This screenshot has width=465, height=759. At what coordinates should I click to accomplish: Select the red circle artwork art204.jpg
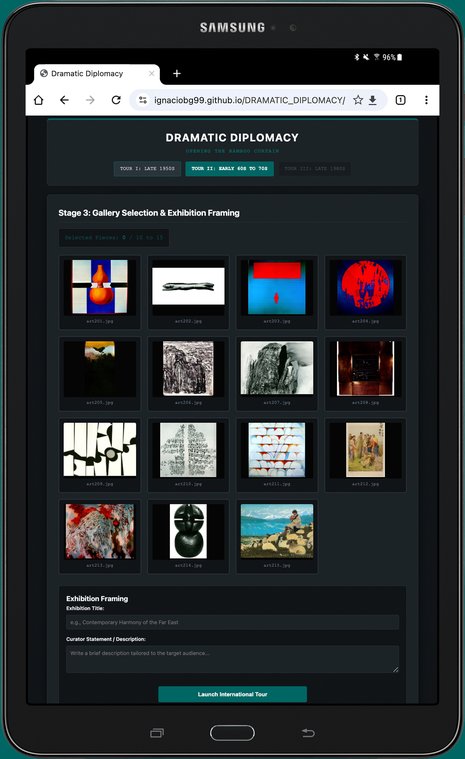(365, 292)
